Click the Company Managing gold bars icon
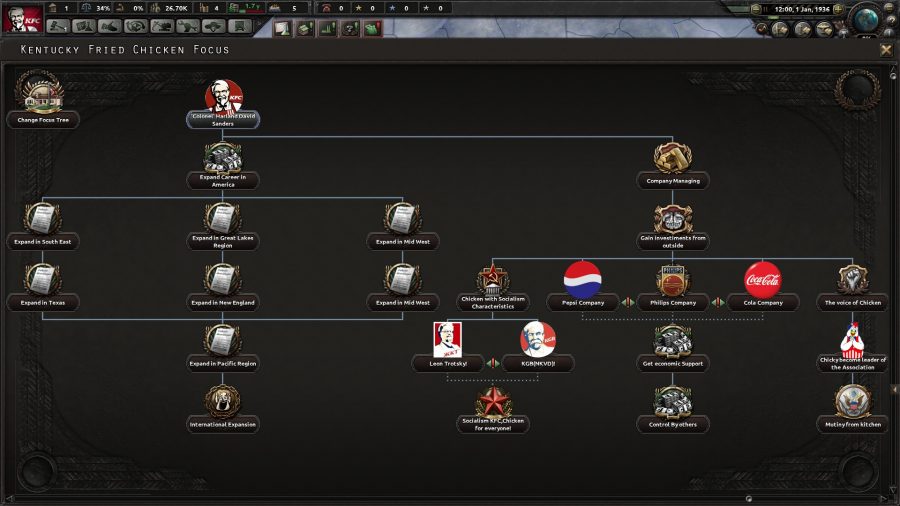Image resolution: width=900 pixels, height=506 pixels. point(673,157)
